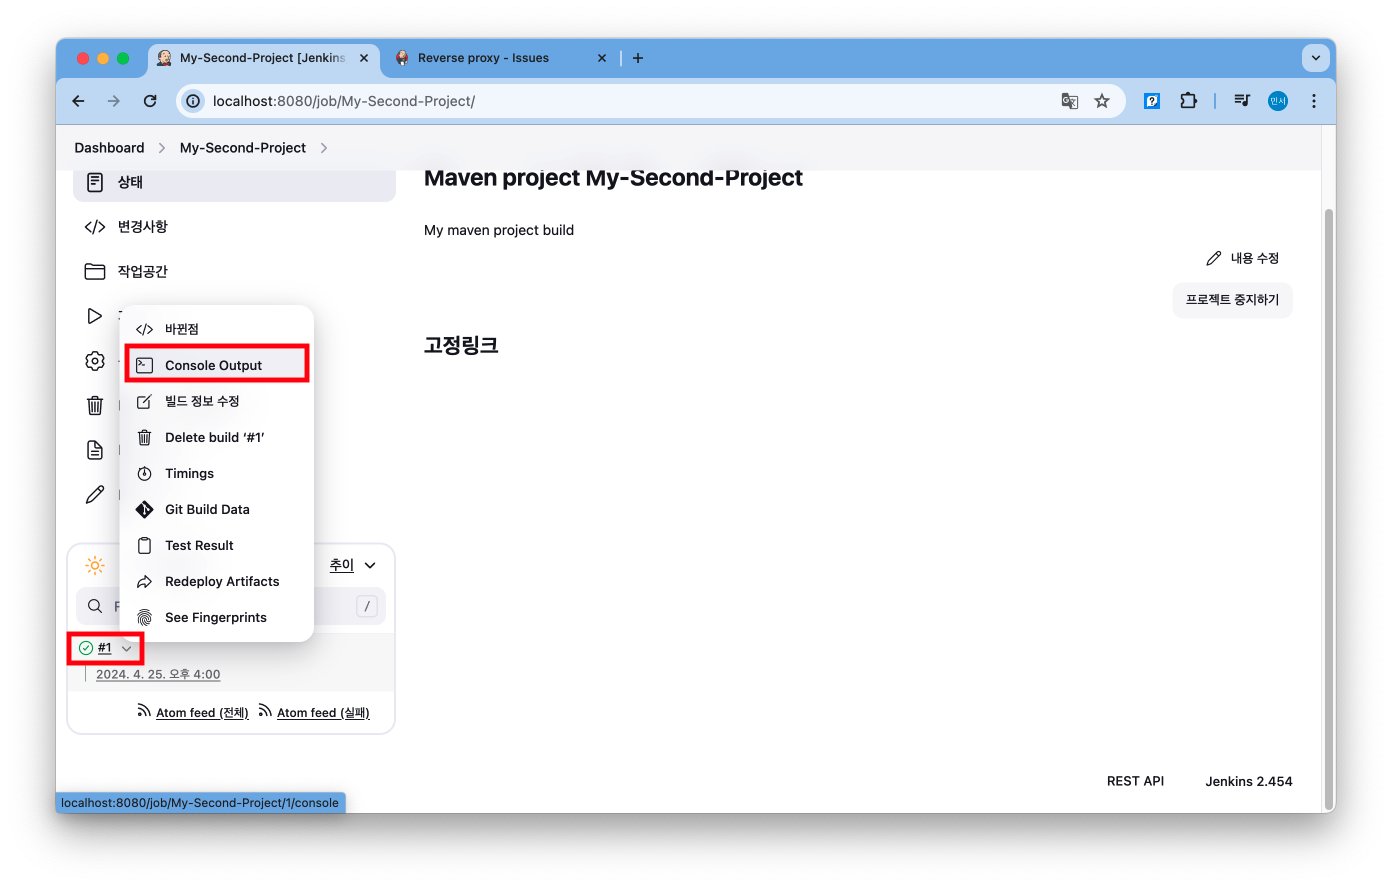1392x887 pixels.
Task: Open the 변경사항 sidebar link
Action: pyautogui.click(x=143, y=227)
